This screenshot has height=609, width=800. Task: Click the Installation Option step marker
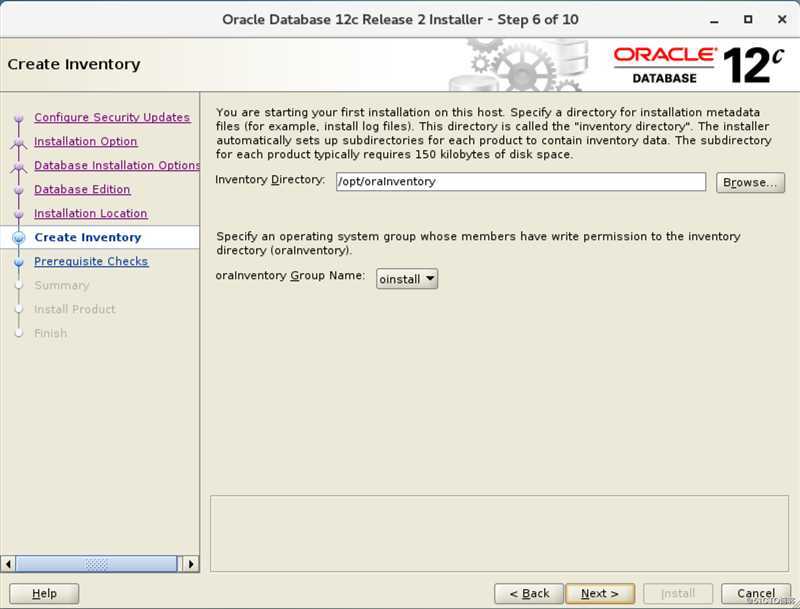(19, 142)
